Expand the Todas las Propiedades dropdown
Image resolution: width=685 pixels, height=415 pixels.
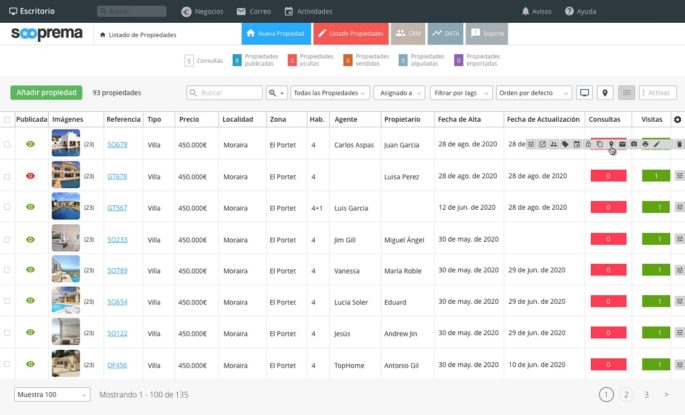(329, 93)
